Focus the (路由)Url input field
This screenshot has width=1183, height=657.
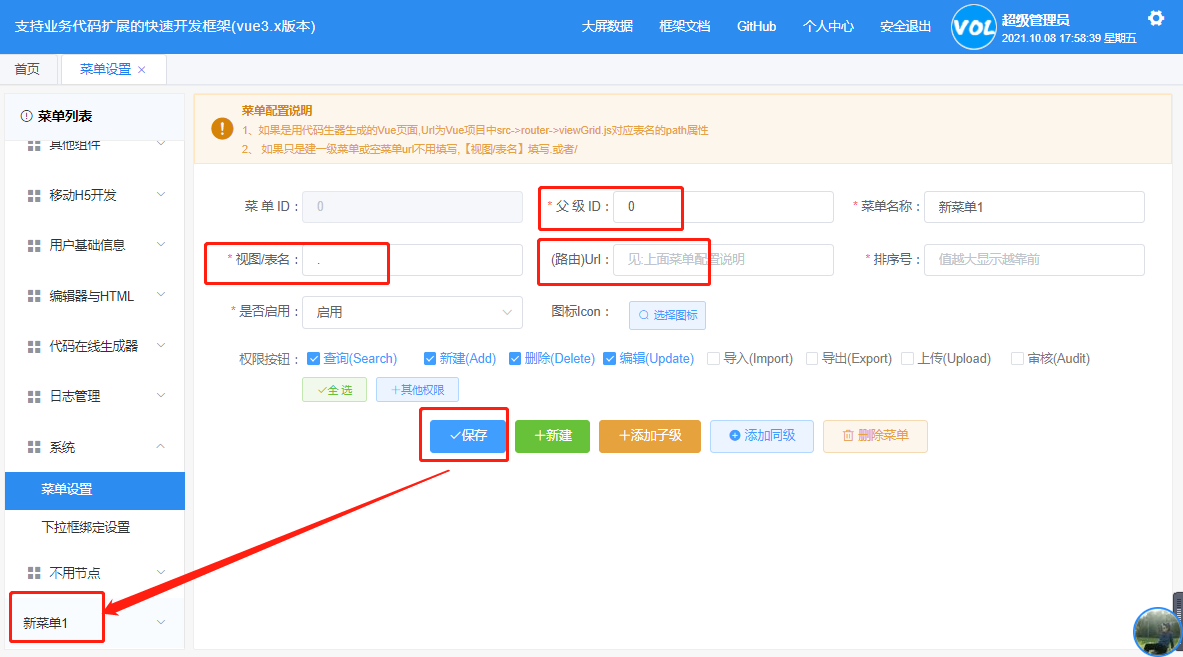tap(723, 259)
